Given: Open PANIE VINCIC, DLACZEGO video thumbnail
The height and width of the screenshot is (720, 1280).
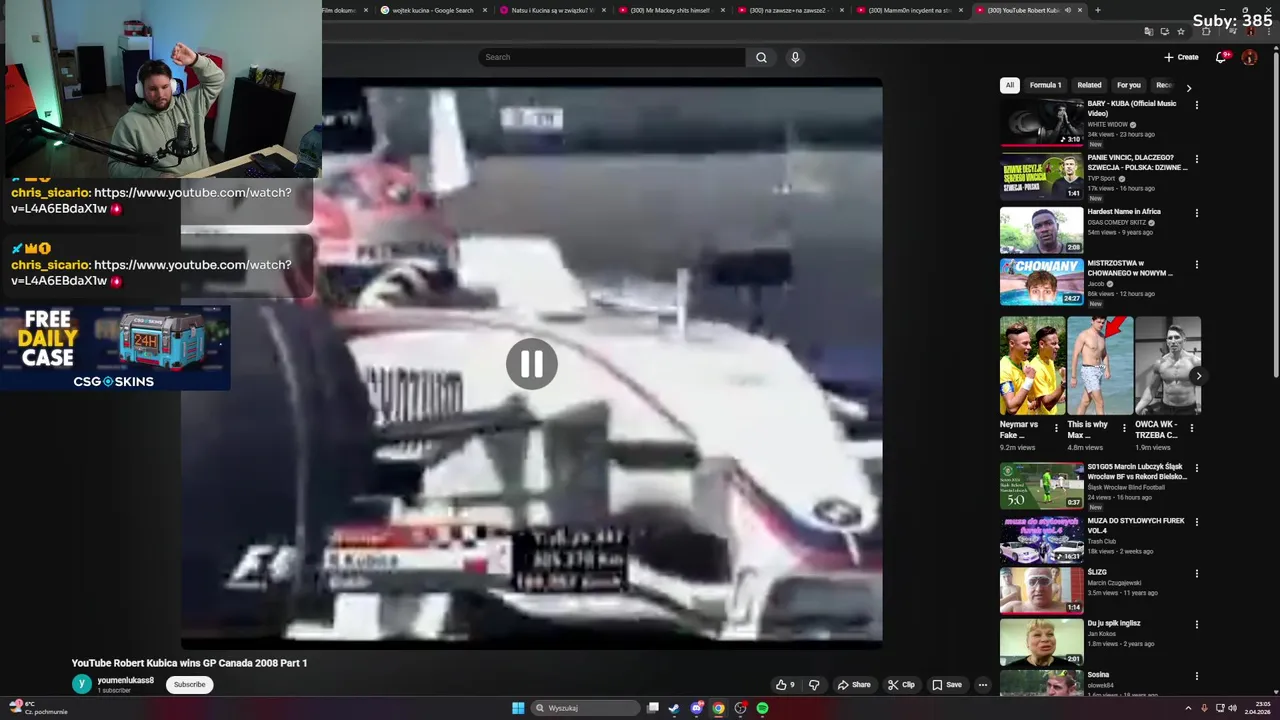Looking at the screenshot, I should click(x=1042, y=177).
